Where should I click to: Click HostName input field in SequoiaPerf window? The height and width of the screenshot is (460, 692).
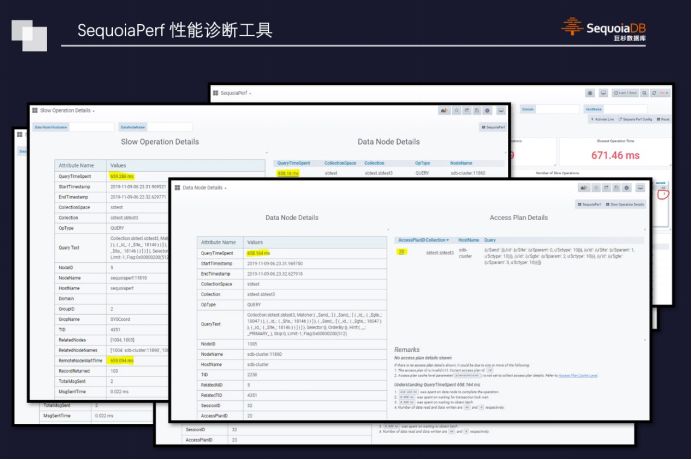pos(626,109)
